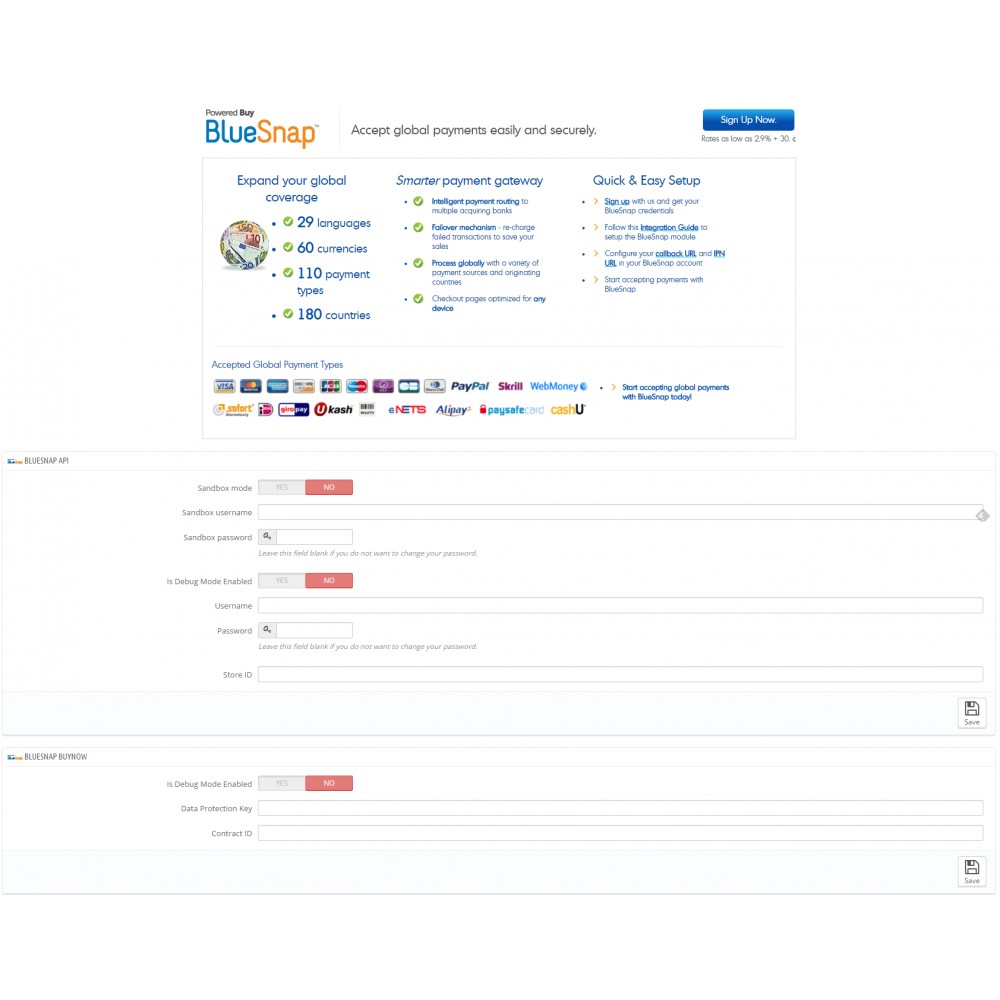Enable Debug Mode YES in BlueSnap BuyNow
The height and width of the screenshot is (1000, 1000).
click(282, 783)
